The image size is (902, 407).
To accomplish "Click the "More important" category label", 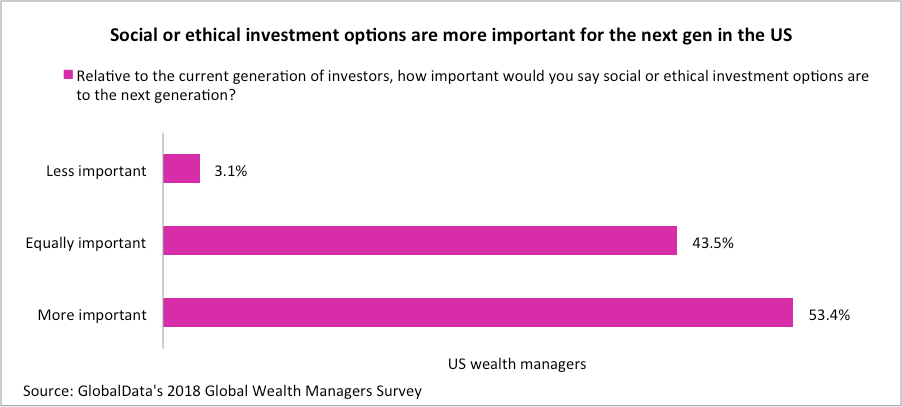I will 93,314.
